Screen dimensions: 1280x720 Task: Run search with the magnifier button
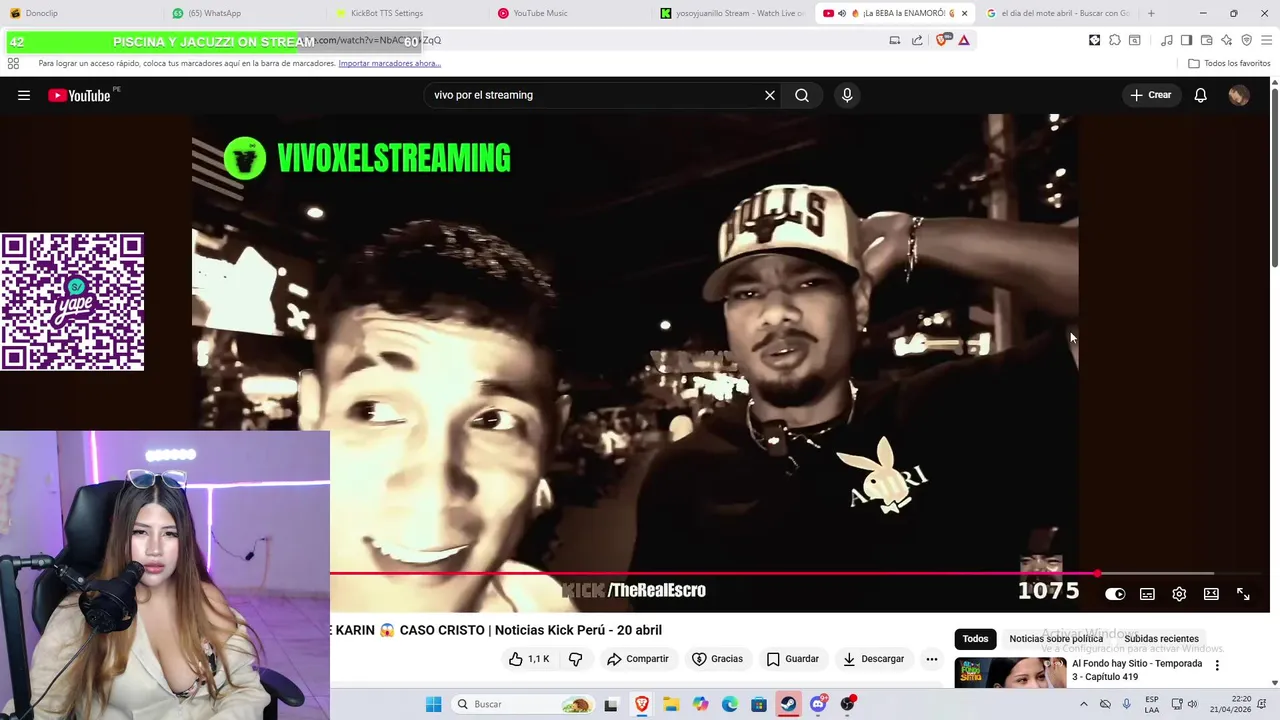click(802, 95)
